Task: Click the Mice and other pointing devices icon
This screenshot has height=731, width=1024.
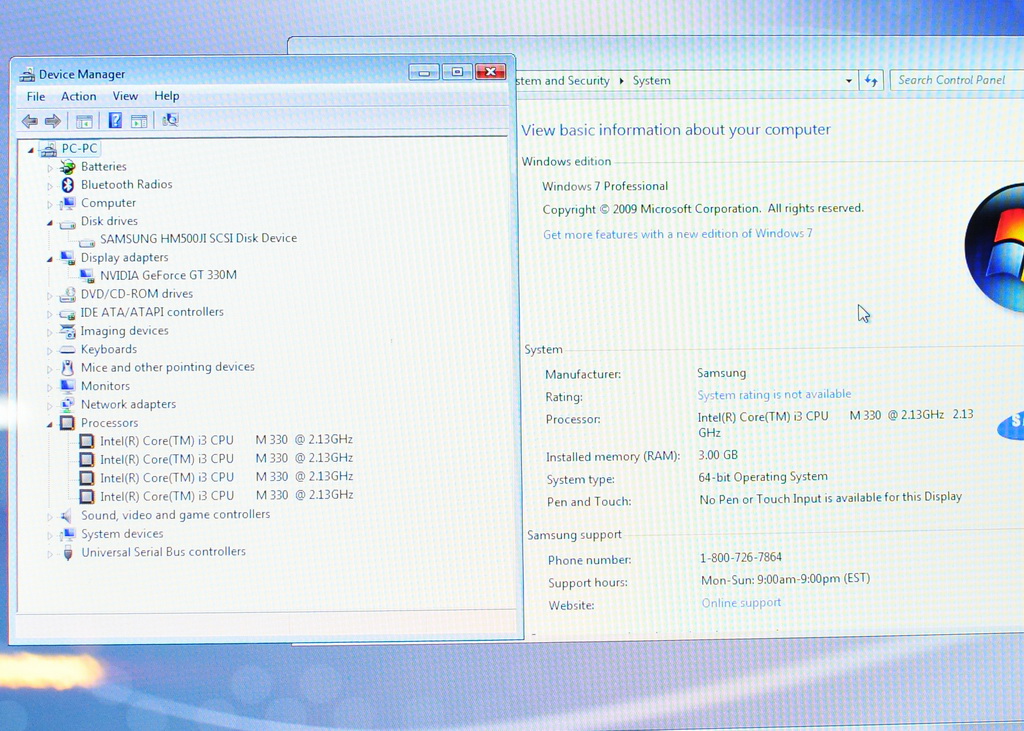Action: 67,368
